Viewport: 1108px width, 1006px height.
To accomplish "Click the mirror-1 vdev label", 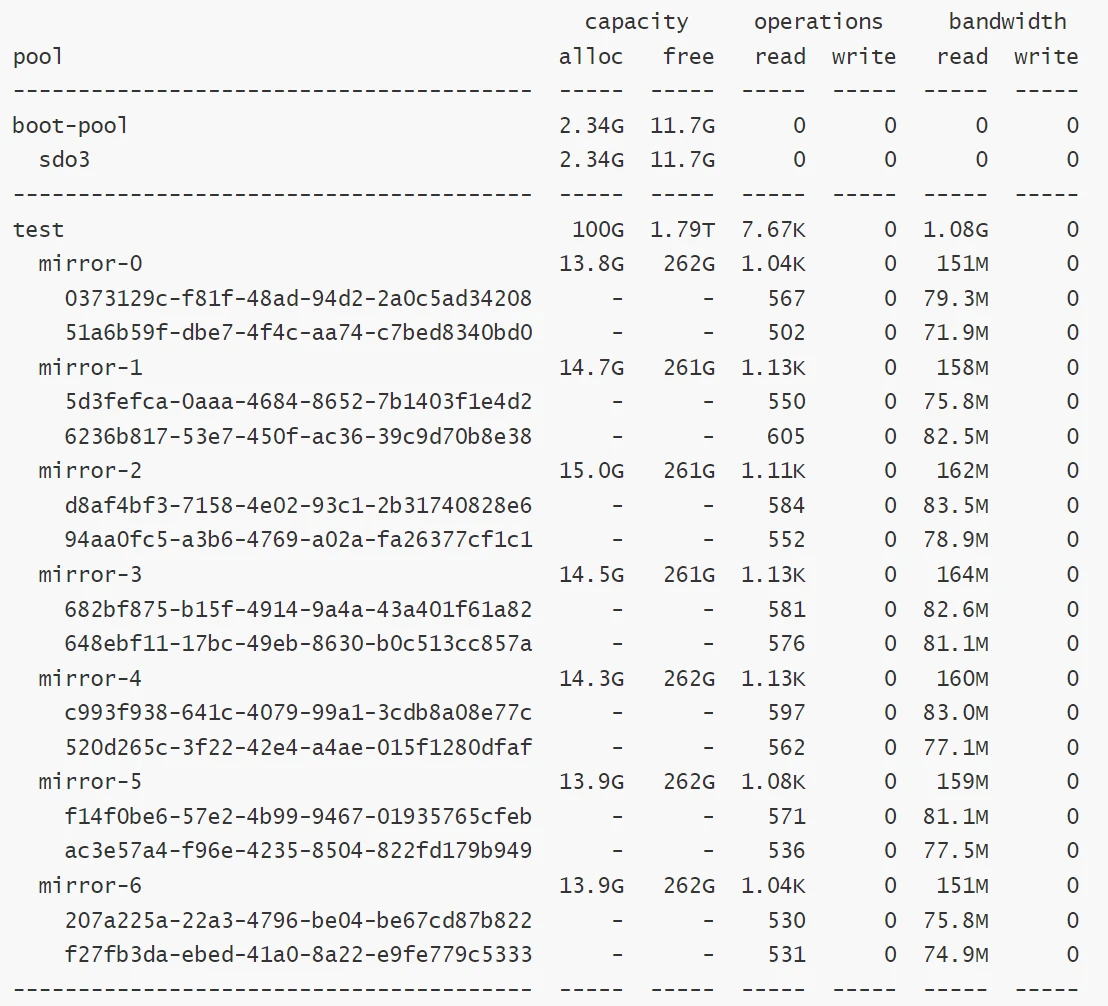I will pos(90,368).
